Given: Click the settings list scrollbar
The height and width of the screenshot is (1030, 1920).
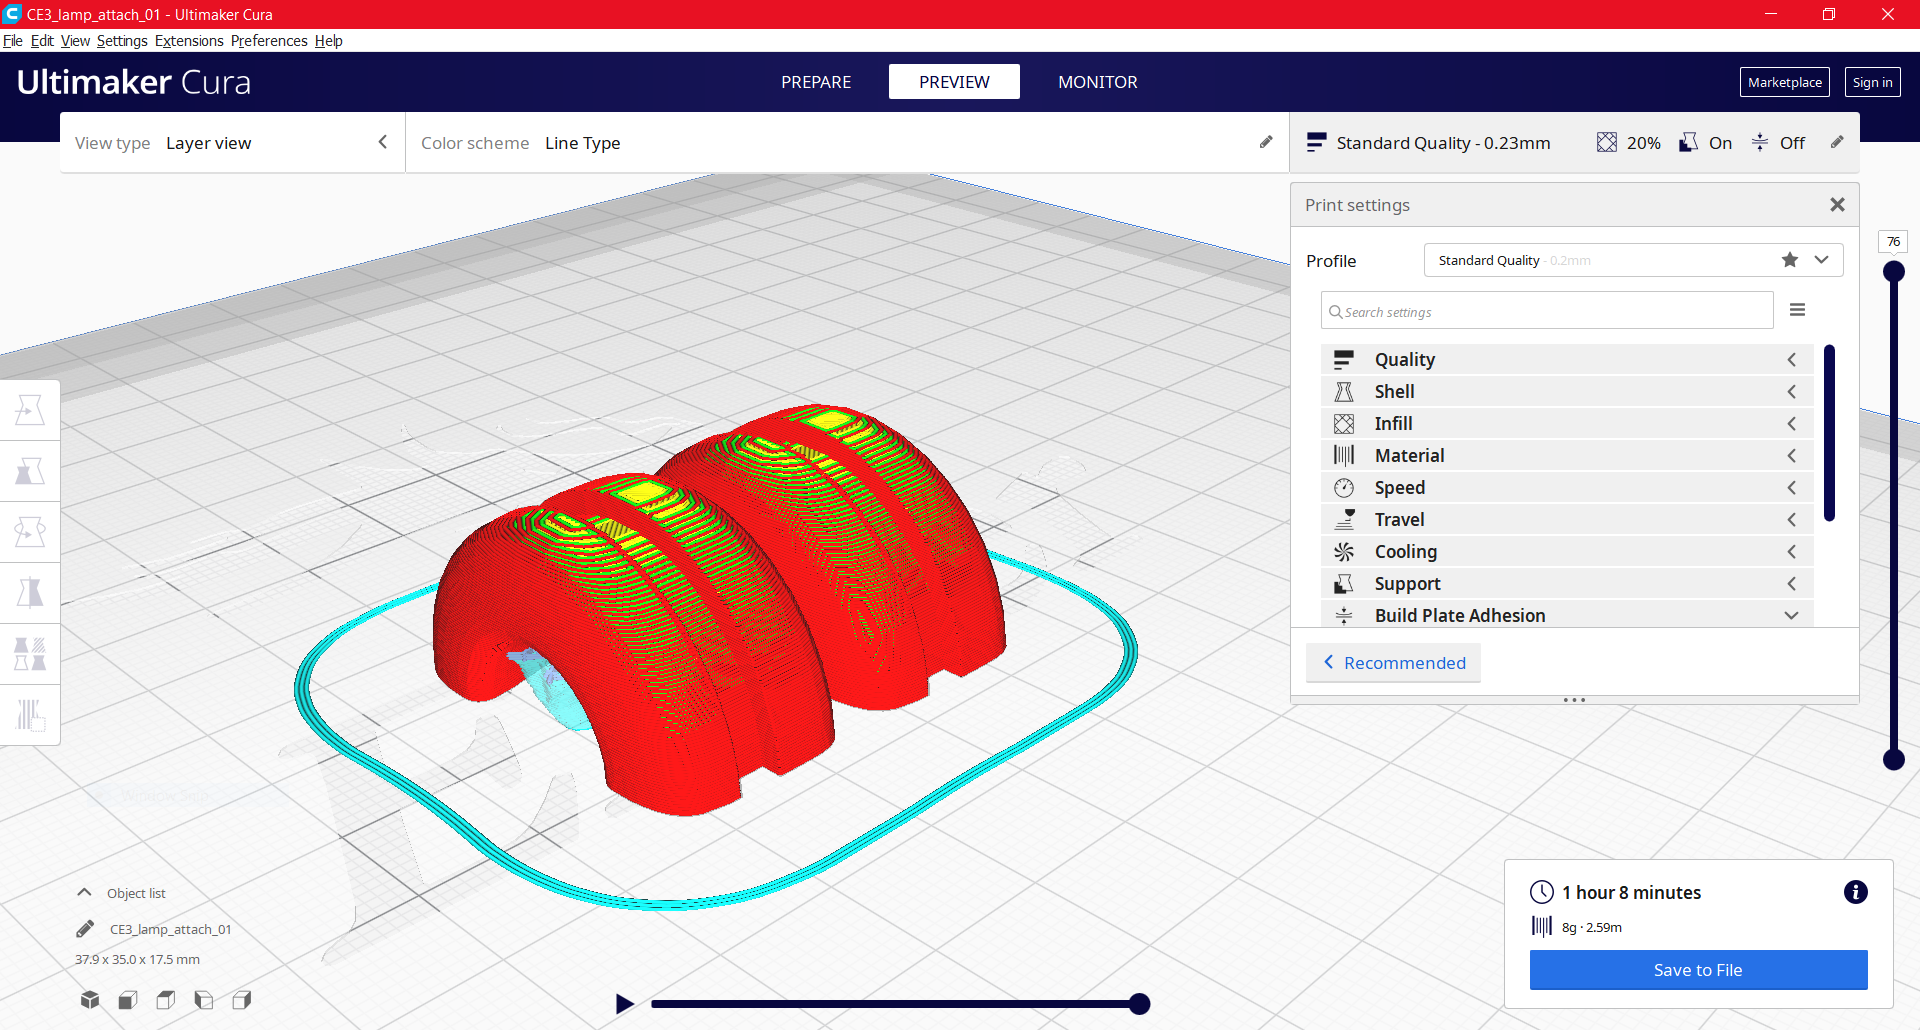Looking at the screenshot, I should [x=1829, y=433].
